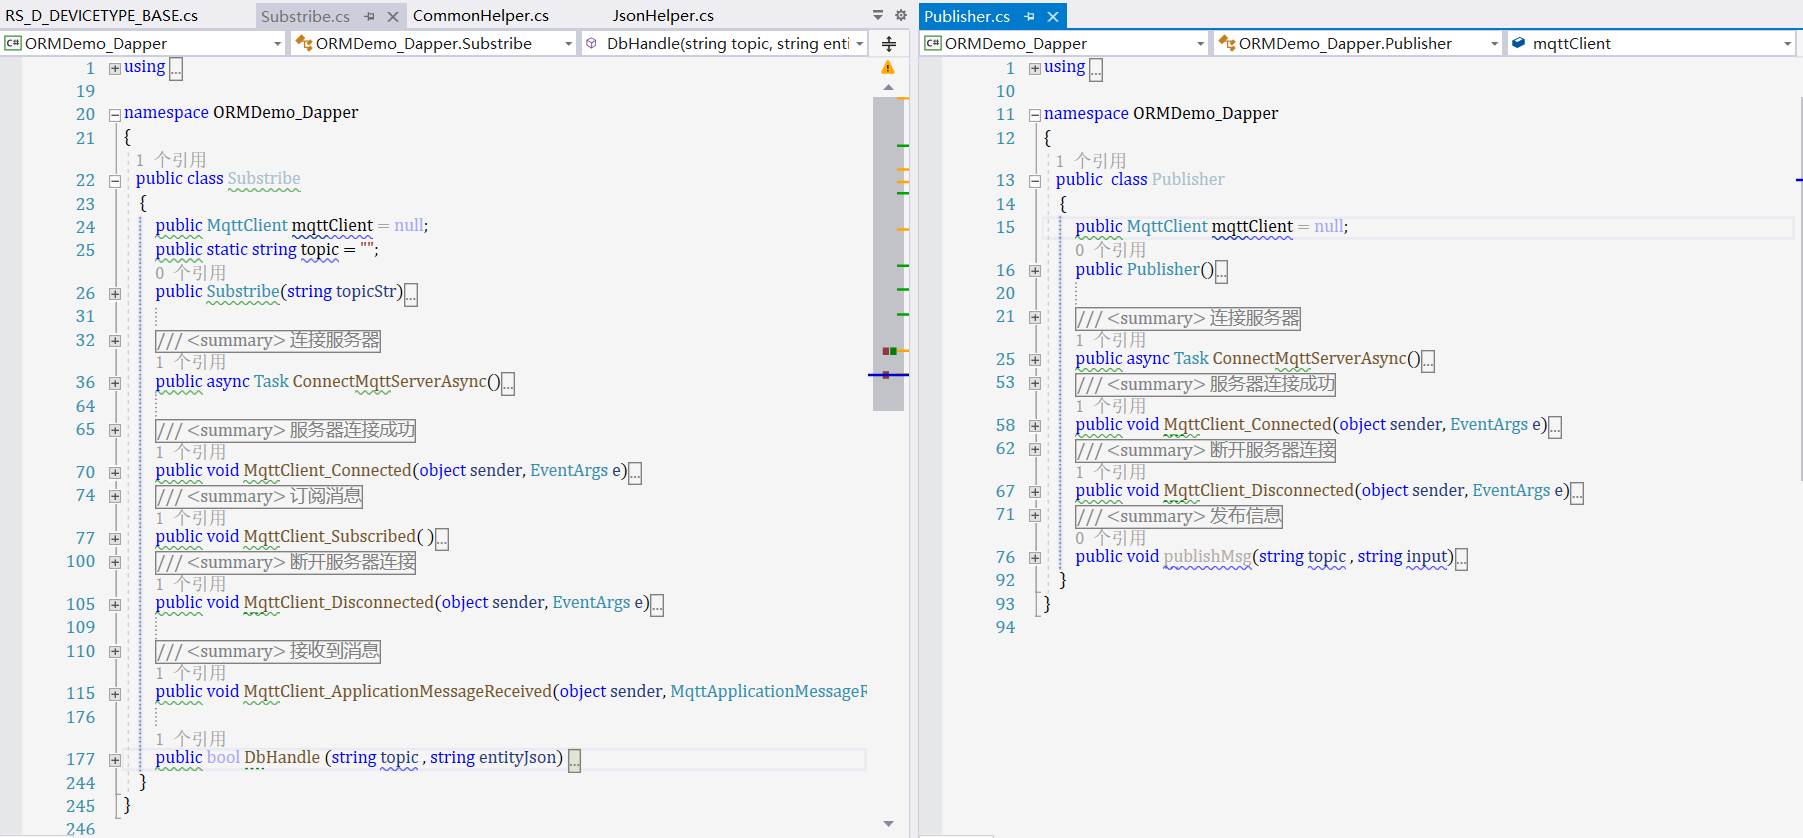This screenshot has width=1803, height=838.
Task: Collapse the Substribe class region
Action: click(115, 181)
